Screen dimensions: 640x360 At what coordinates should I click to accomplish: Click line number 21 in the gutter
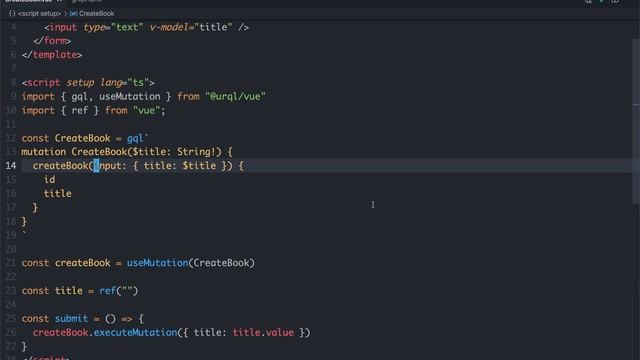click(x=11, y=263)
